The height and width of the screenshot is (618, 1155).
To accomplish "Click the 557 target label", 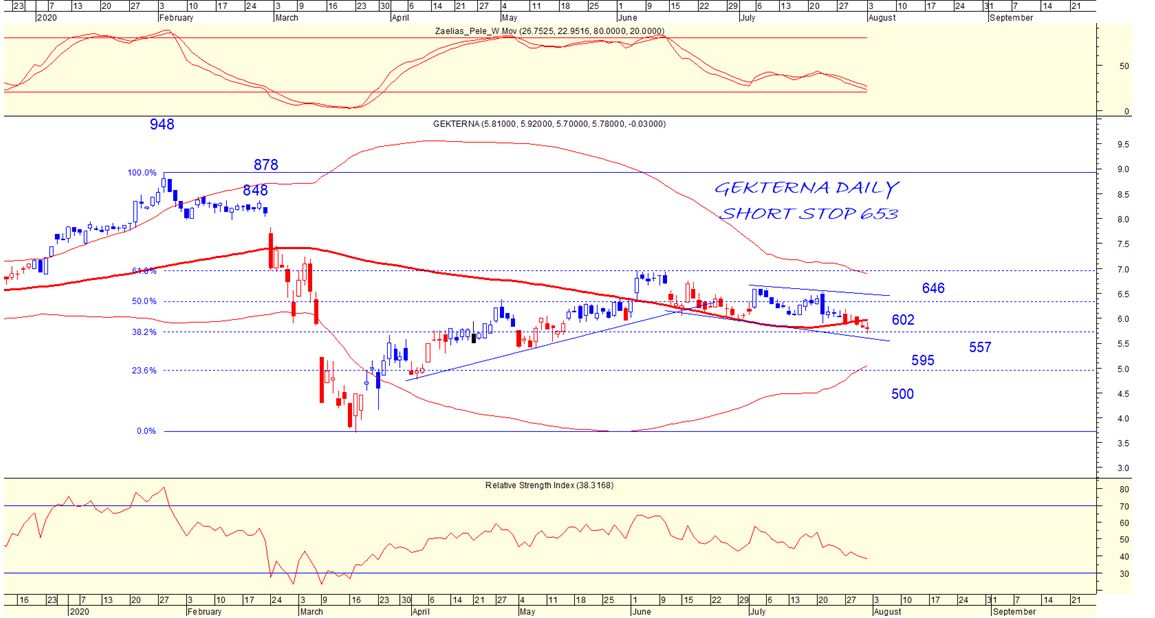I will 980,347.
